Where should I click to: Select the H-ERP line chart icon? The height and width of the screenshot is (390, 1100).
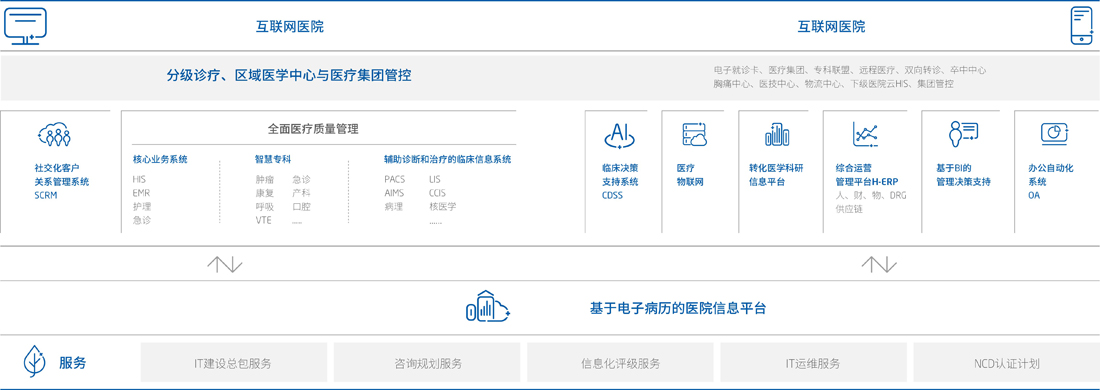(x=866, y=135)
